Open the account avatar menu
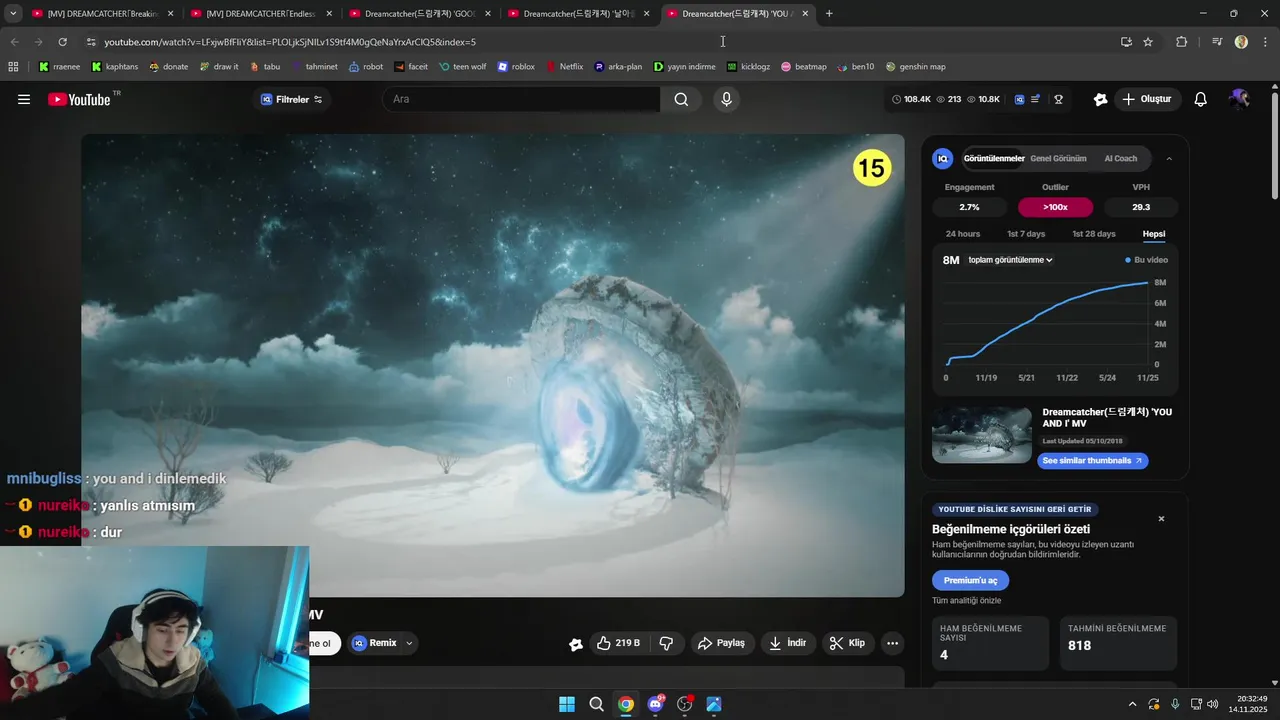The image size is (1280, 720). click(1240, 99)
